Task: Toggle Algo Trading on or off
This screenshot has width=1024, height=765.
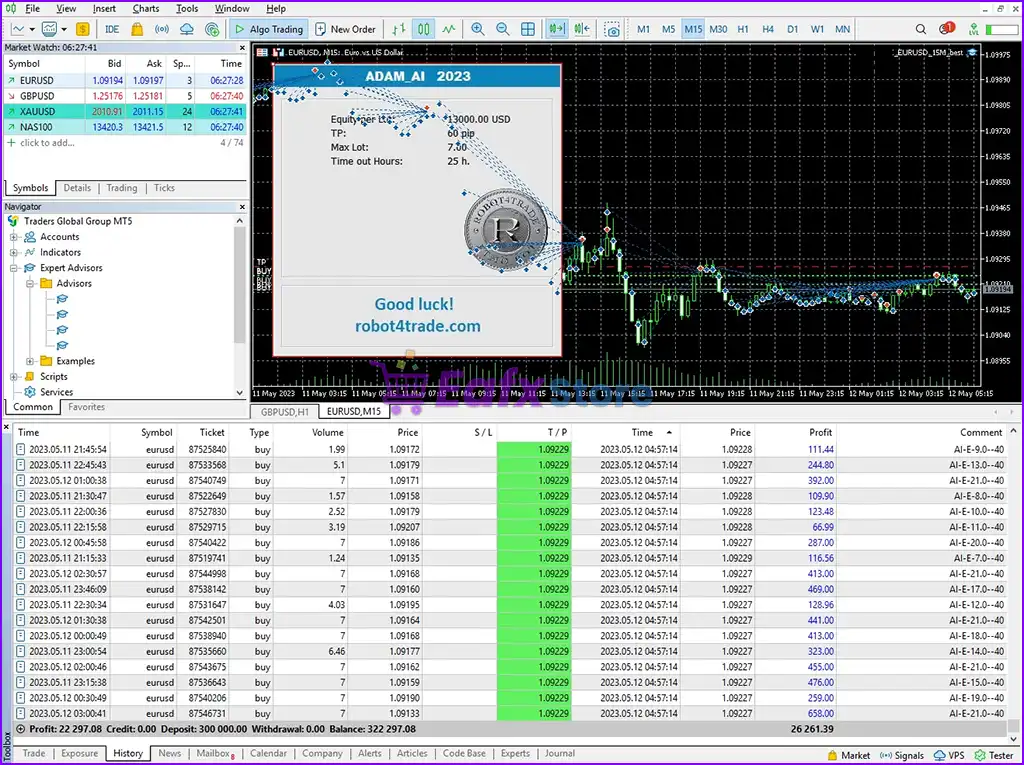Action: (268, 29)
